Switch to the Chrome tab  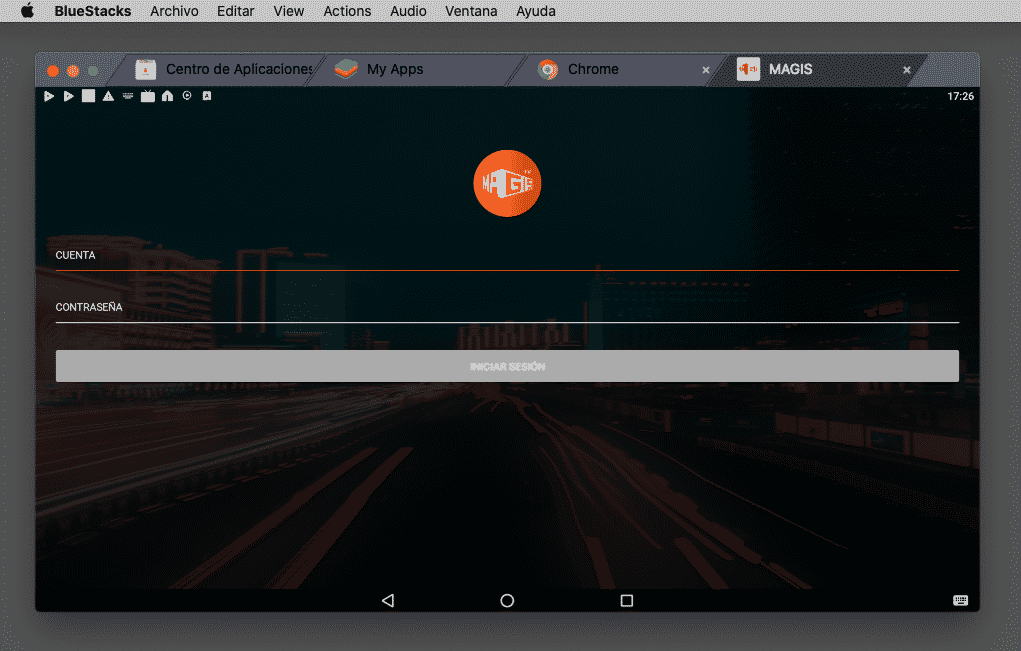pyautogui.click(x=593, y=70)
